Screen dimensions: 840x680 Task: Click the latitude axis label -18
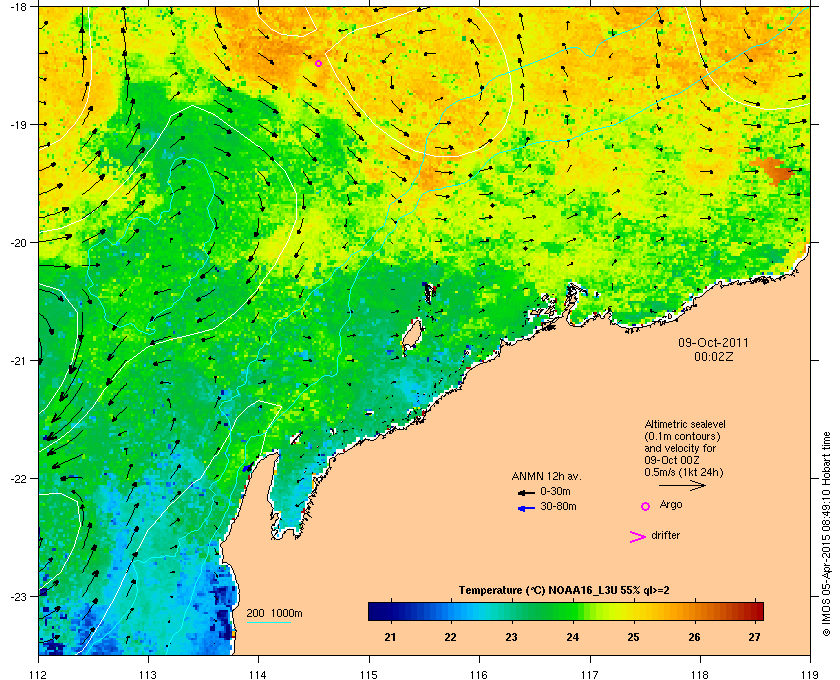pos(17,6)
